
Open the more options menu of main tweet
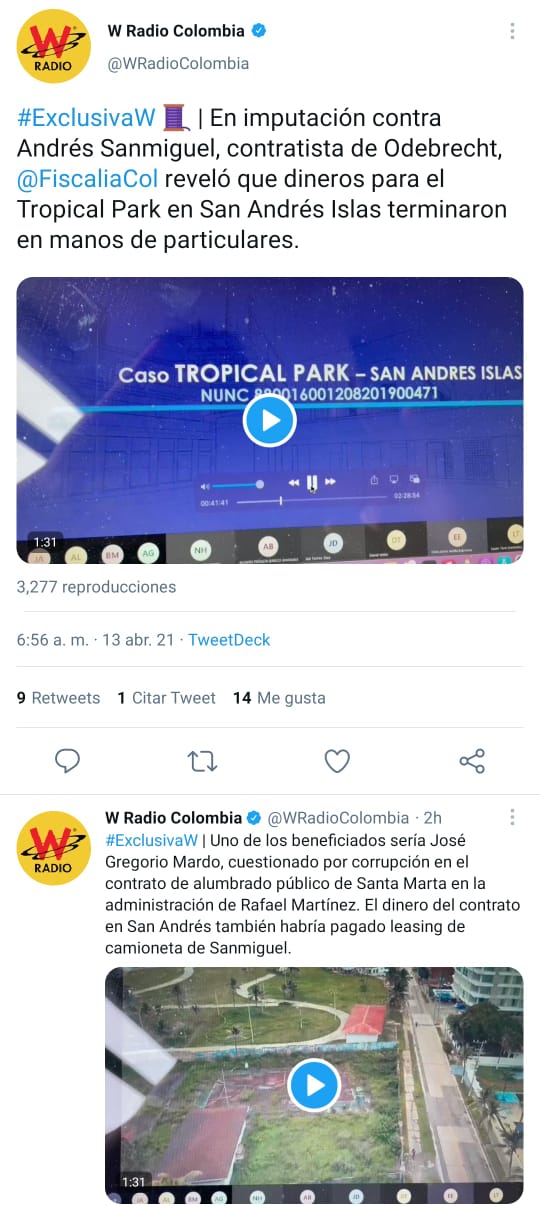(512, 31)
